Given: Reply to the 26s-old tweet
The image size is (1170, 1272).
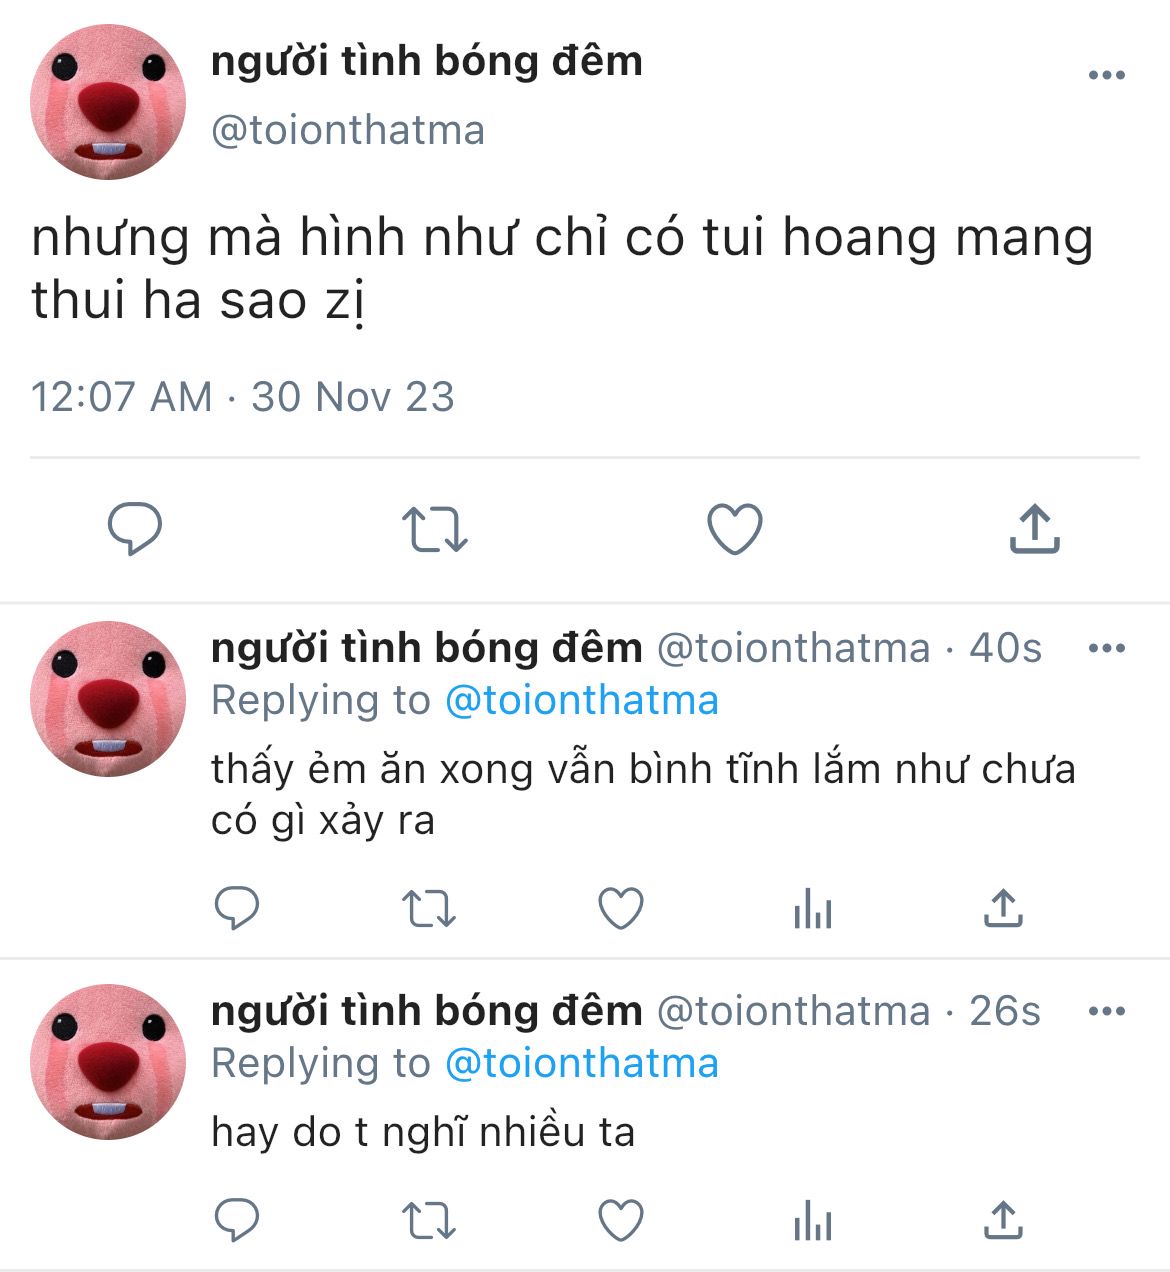Looking at the screenshot, I should [x=237, y=1220].
